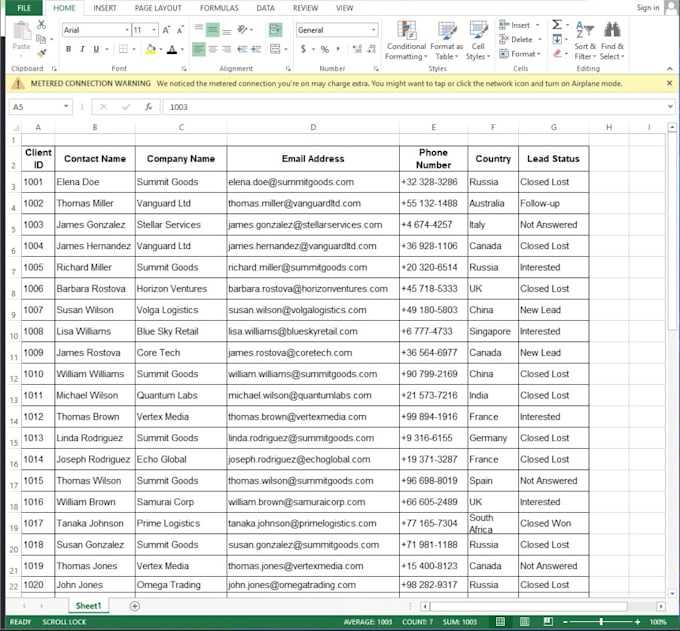Open the FILE tab

(x=24, y=8)
